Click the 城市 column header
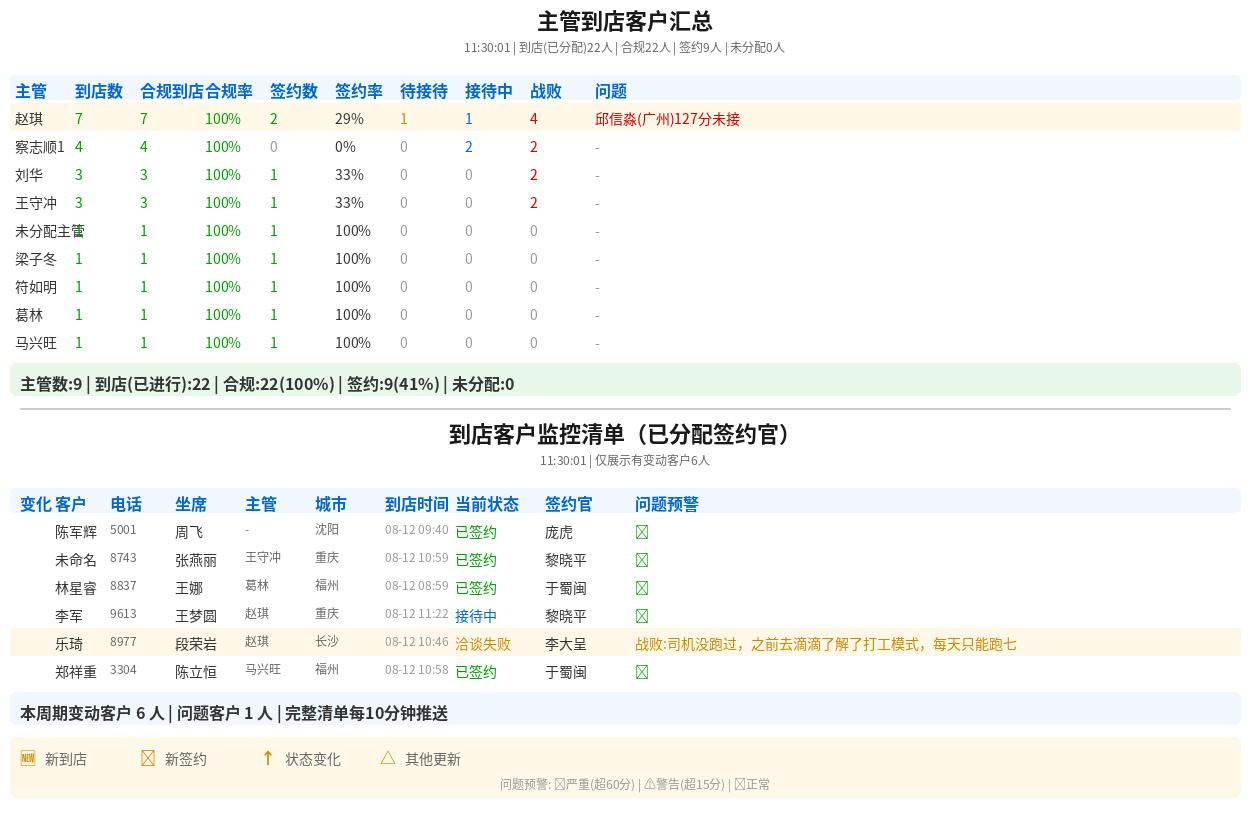The height and width of the screenshot is (840, 1250). [x=331, y=504]
